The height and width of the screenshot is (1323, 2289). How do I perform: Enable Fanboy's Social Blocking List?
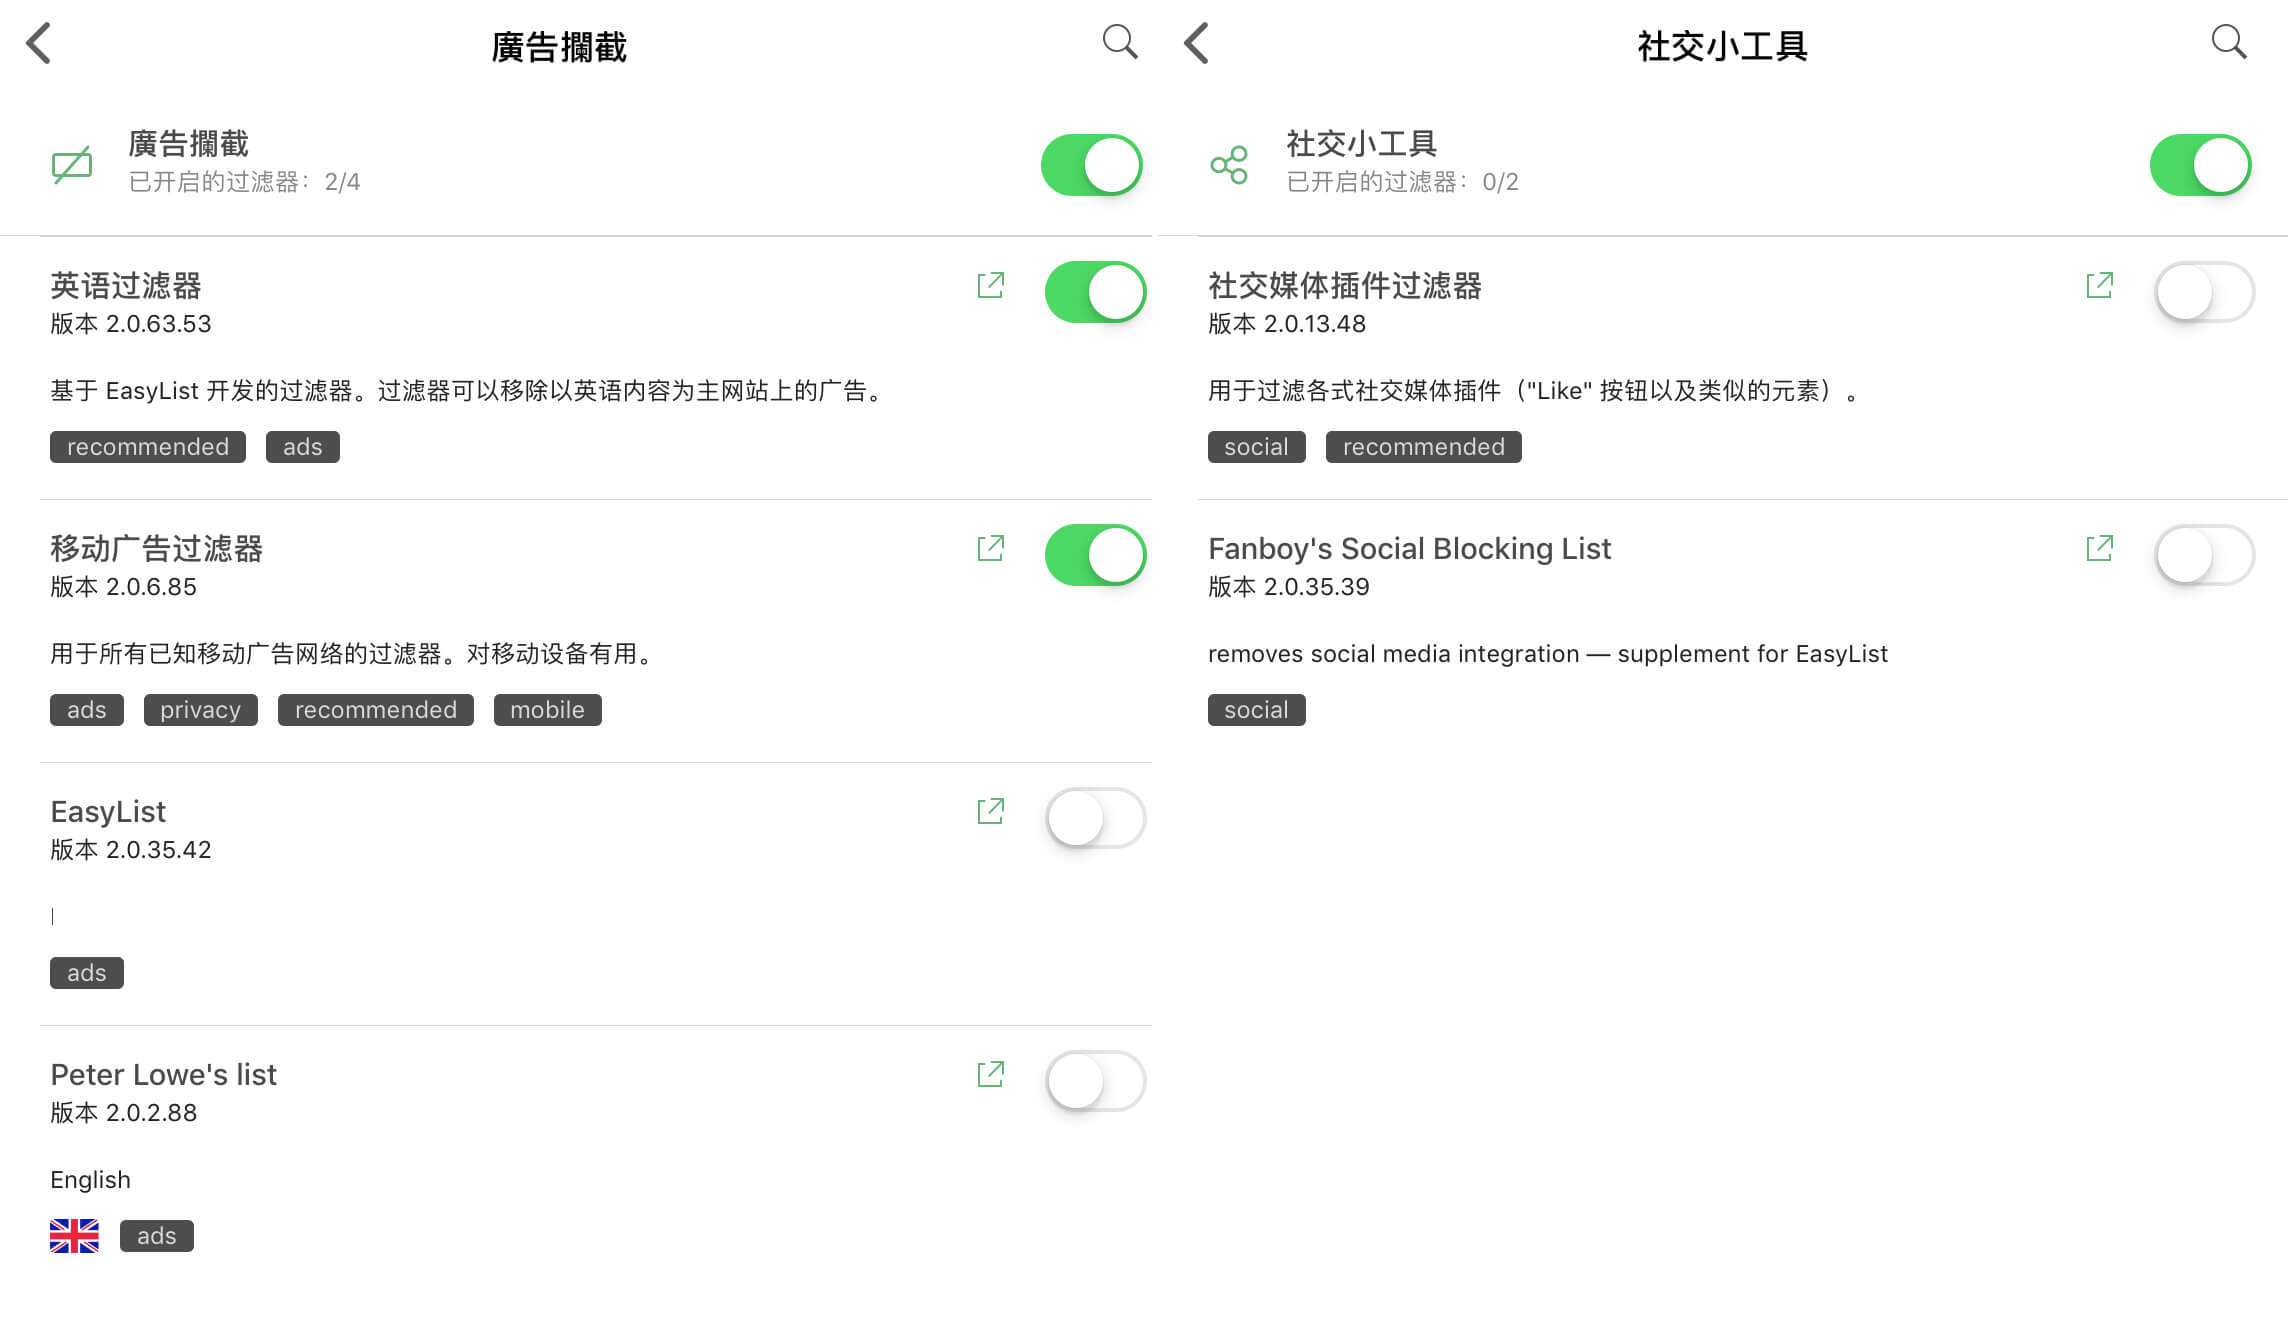click(2204, 555)
